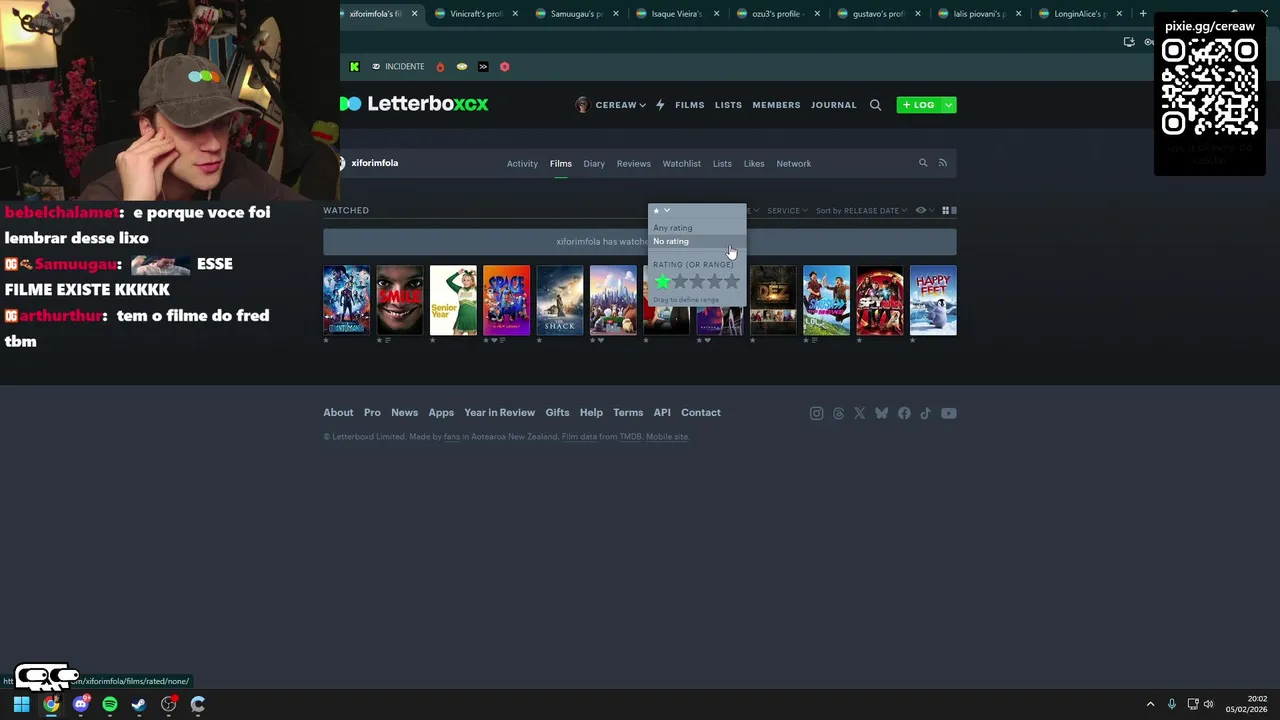Viewport: 1280px width, 720px height.
Task: Open the Smile movie poster
Action: click(x=400, y=300)
